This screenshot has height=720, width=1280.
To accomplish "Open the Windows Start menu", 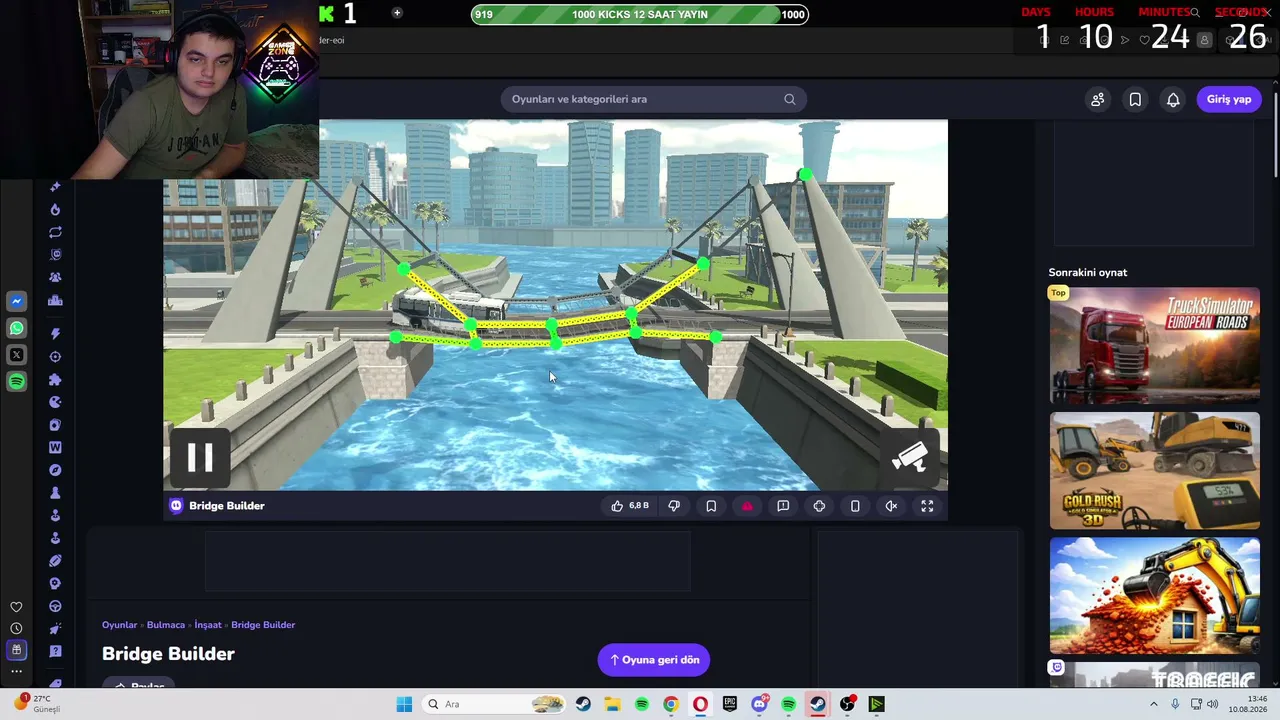I will [404, 704].
